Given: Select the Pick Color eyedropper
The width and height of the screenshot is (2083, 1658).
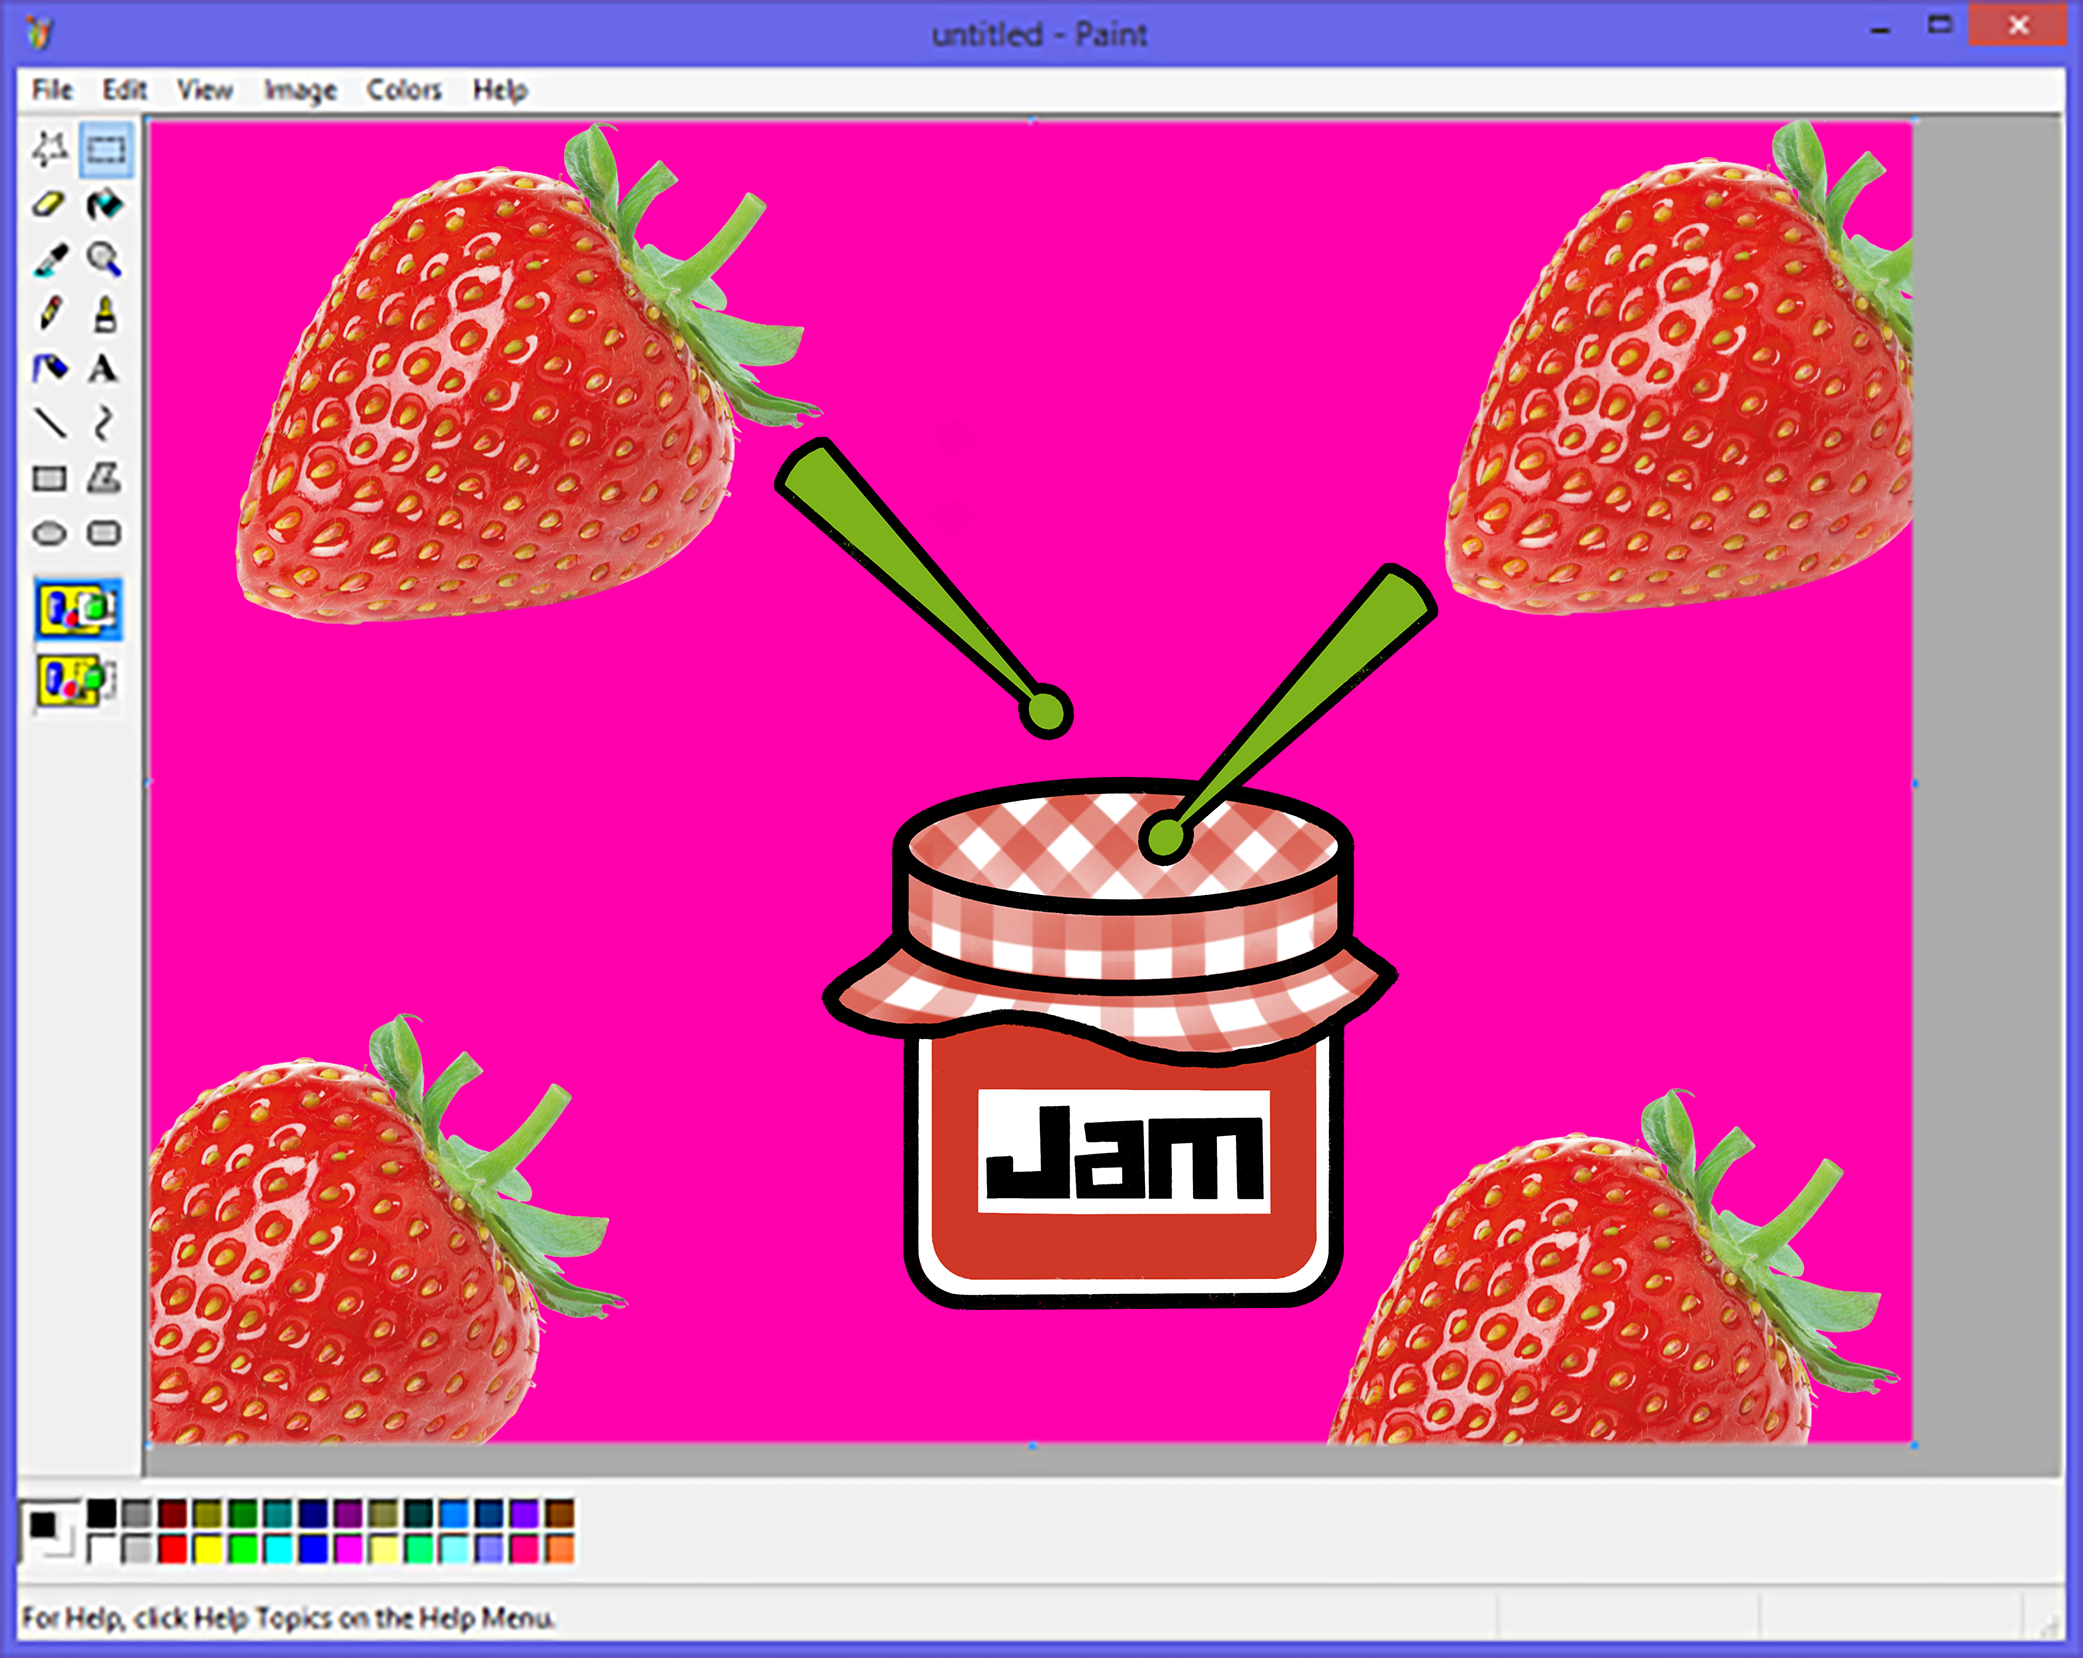Looking at the screenshot, I should (50, 260).
